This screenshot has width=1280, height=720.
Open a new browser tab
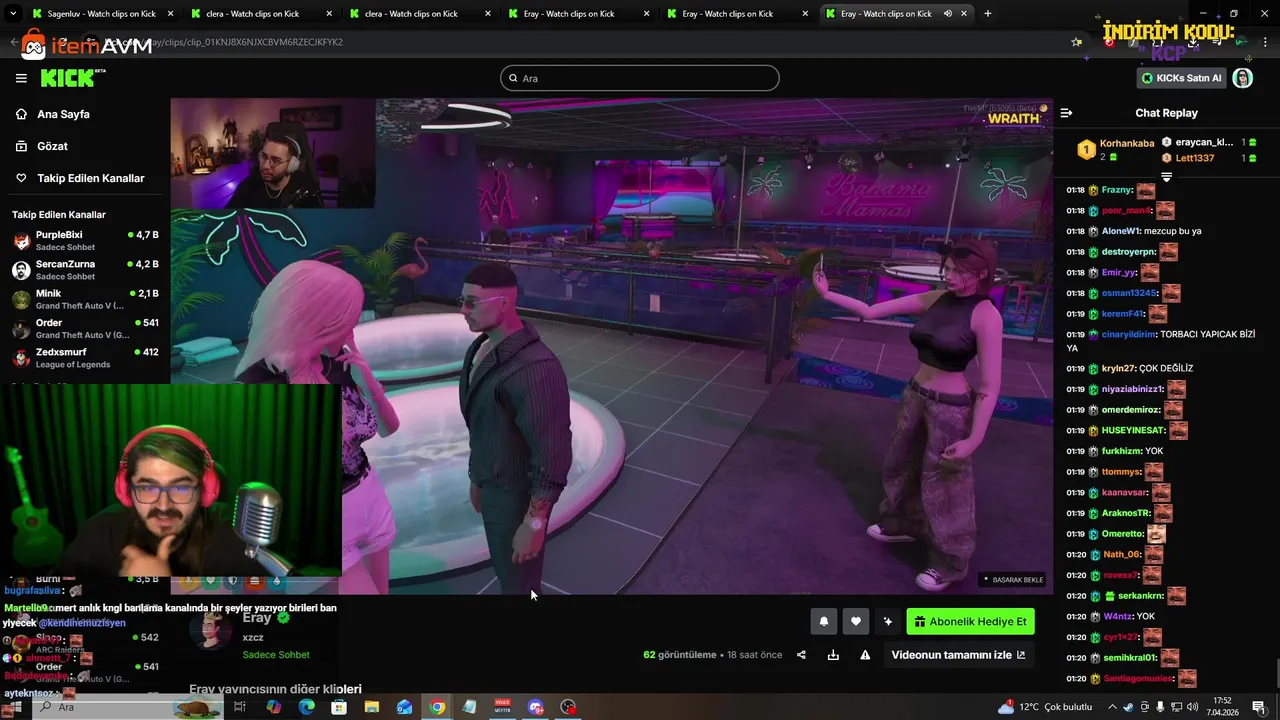pos(987,14)
